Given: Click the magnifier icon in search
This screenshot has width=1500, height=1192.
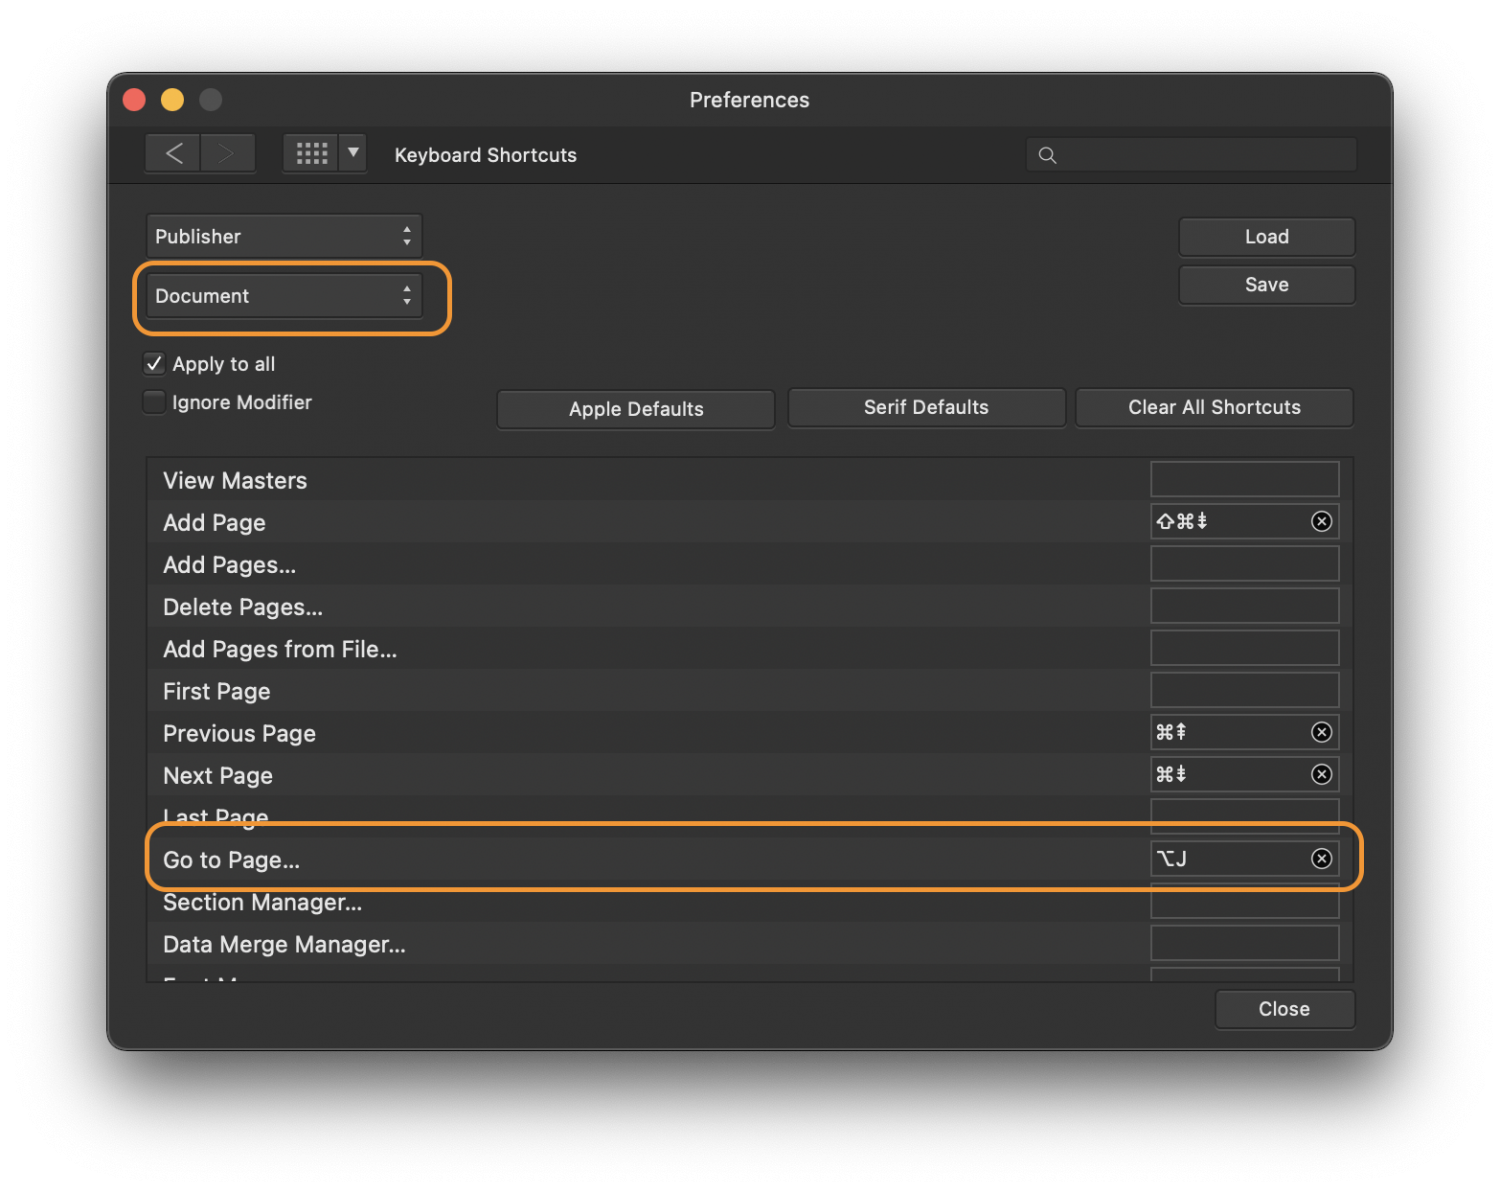Looking at the screenshot, I should (x=1047, y=155).
